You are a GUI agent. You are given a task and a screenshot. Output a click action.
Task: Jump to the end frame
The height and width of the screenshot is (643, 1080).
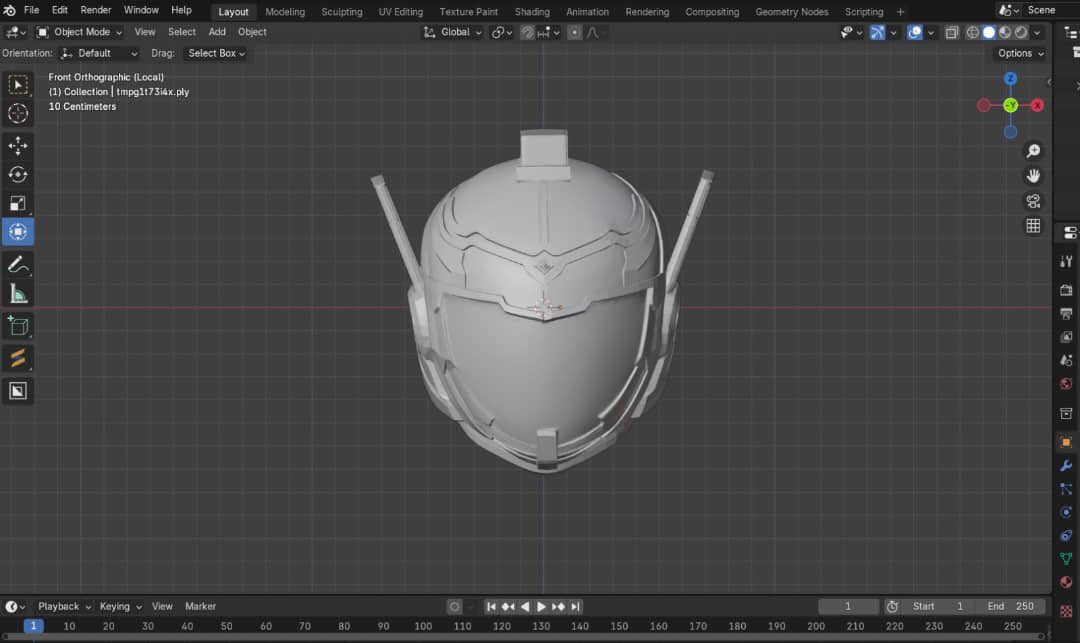point(575,607)
